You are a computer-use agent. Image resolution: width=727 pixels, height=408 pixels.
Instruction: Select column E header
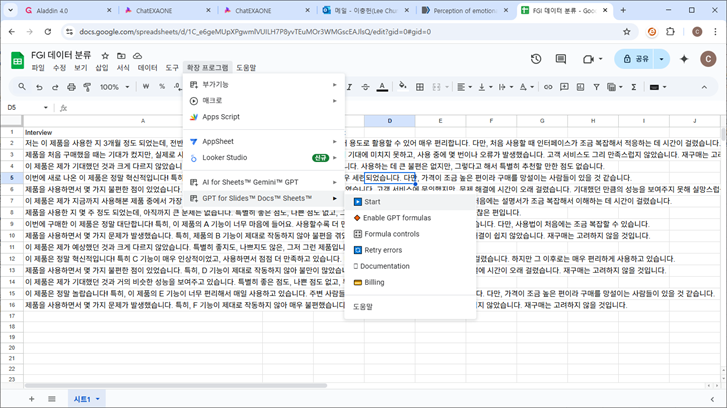click(440, 121)
